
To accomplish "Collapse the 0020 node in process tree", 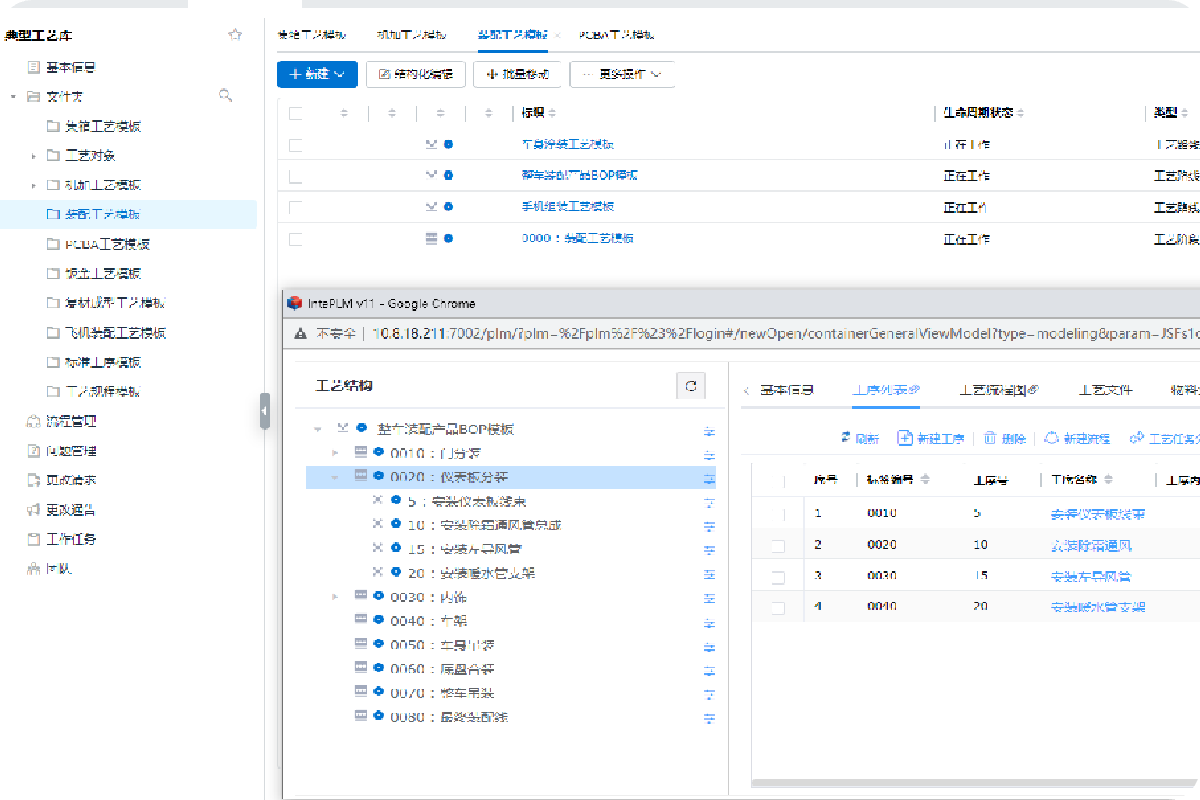I will coord(336,478).
